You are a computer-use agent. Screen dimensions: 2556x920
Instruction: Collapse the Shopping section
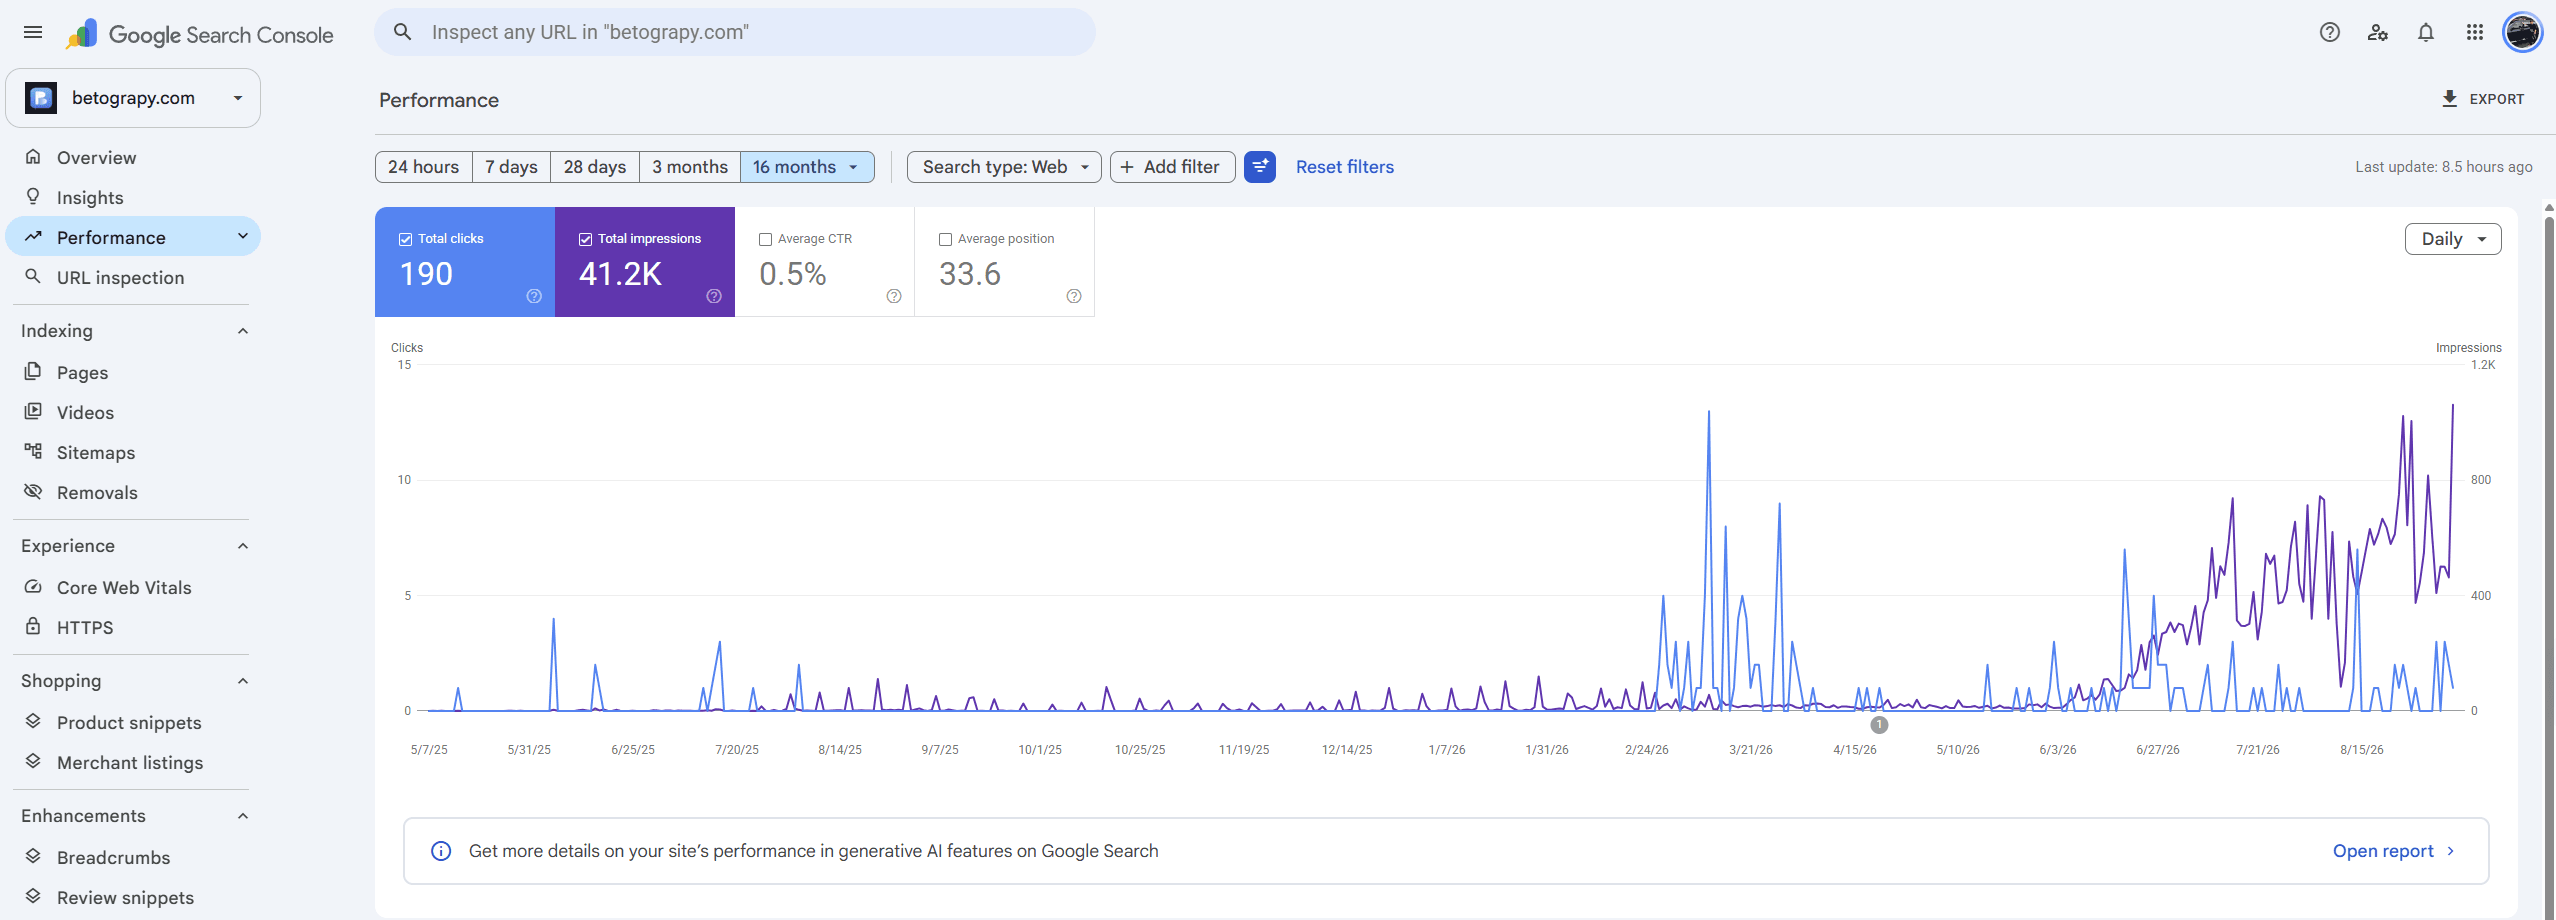point(243,681)
